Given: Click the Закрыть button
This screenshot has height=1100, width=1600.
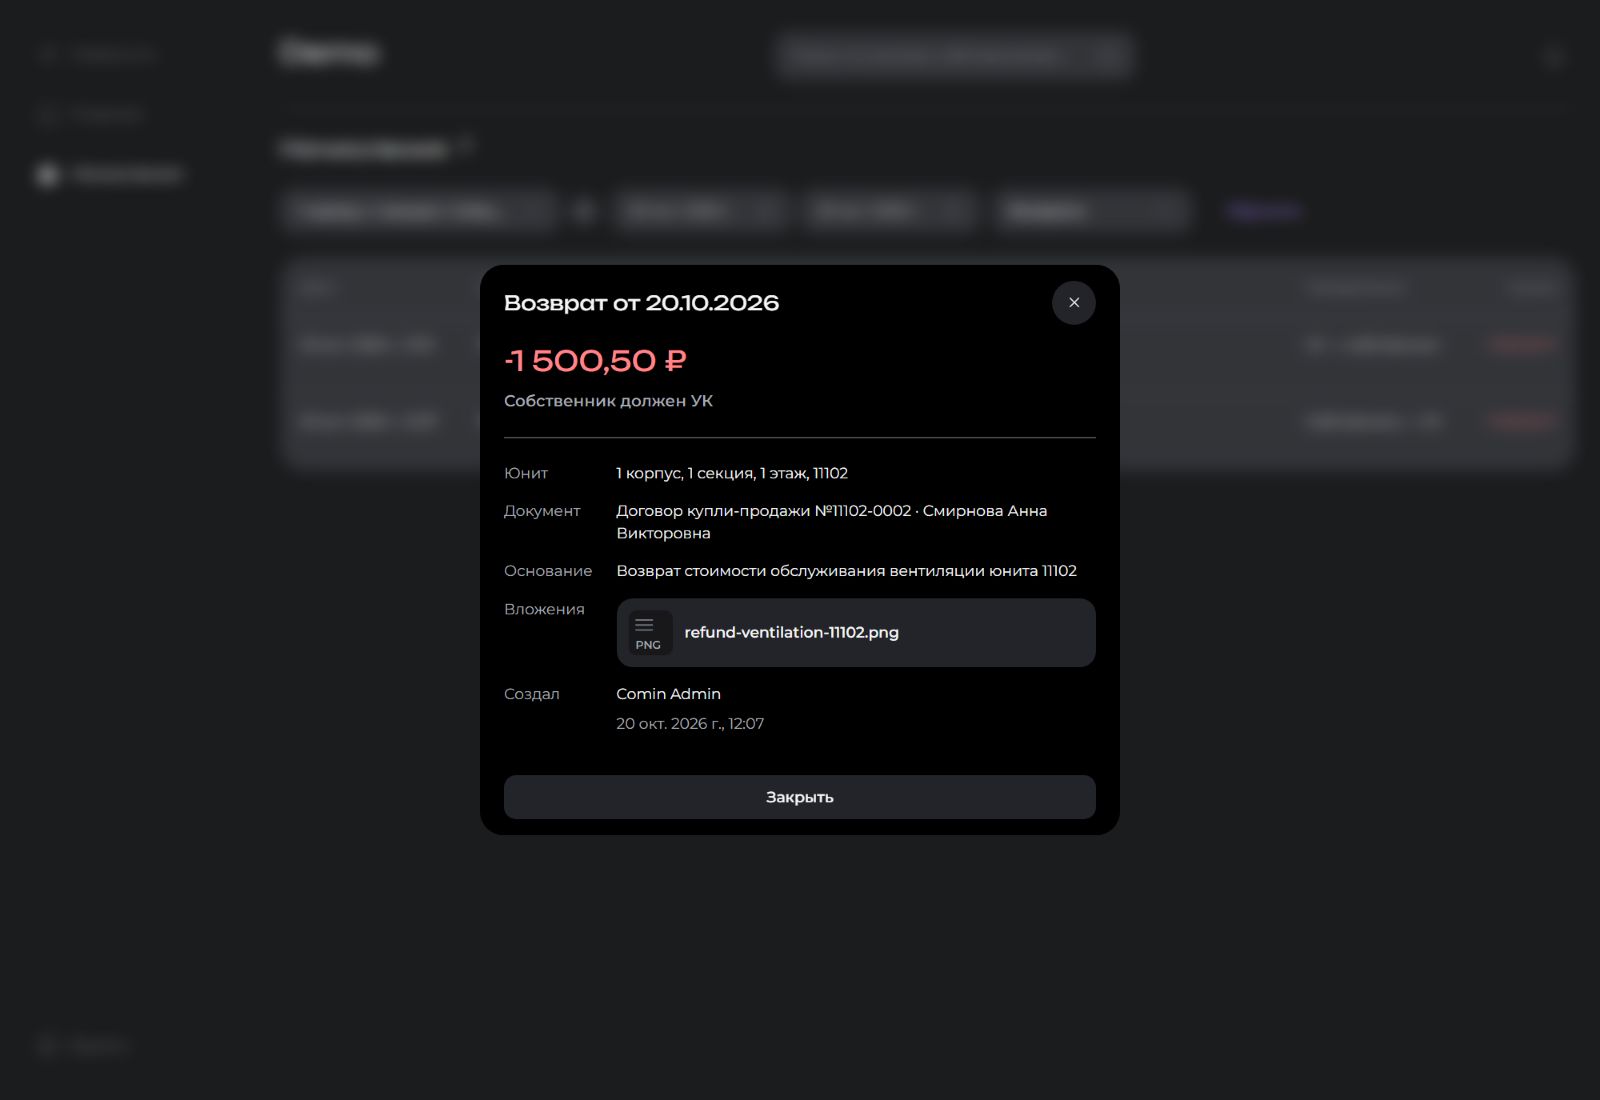Looking at the screenshot, I should tap(800, 797).
